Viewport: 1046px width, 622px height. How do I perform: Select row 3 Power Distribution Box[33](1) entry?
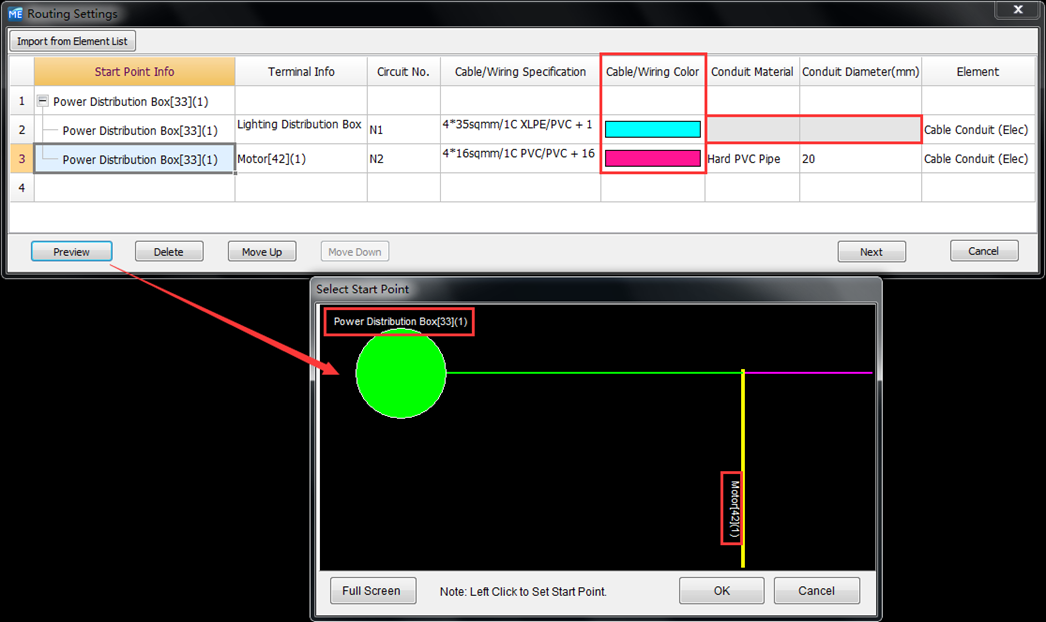coord(139,159)
